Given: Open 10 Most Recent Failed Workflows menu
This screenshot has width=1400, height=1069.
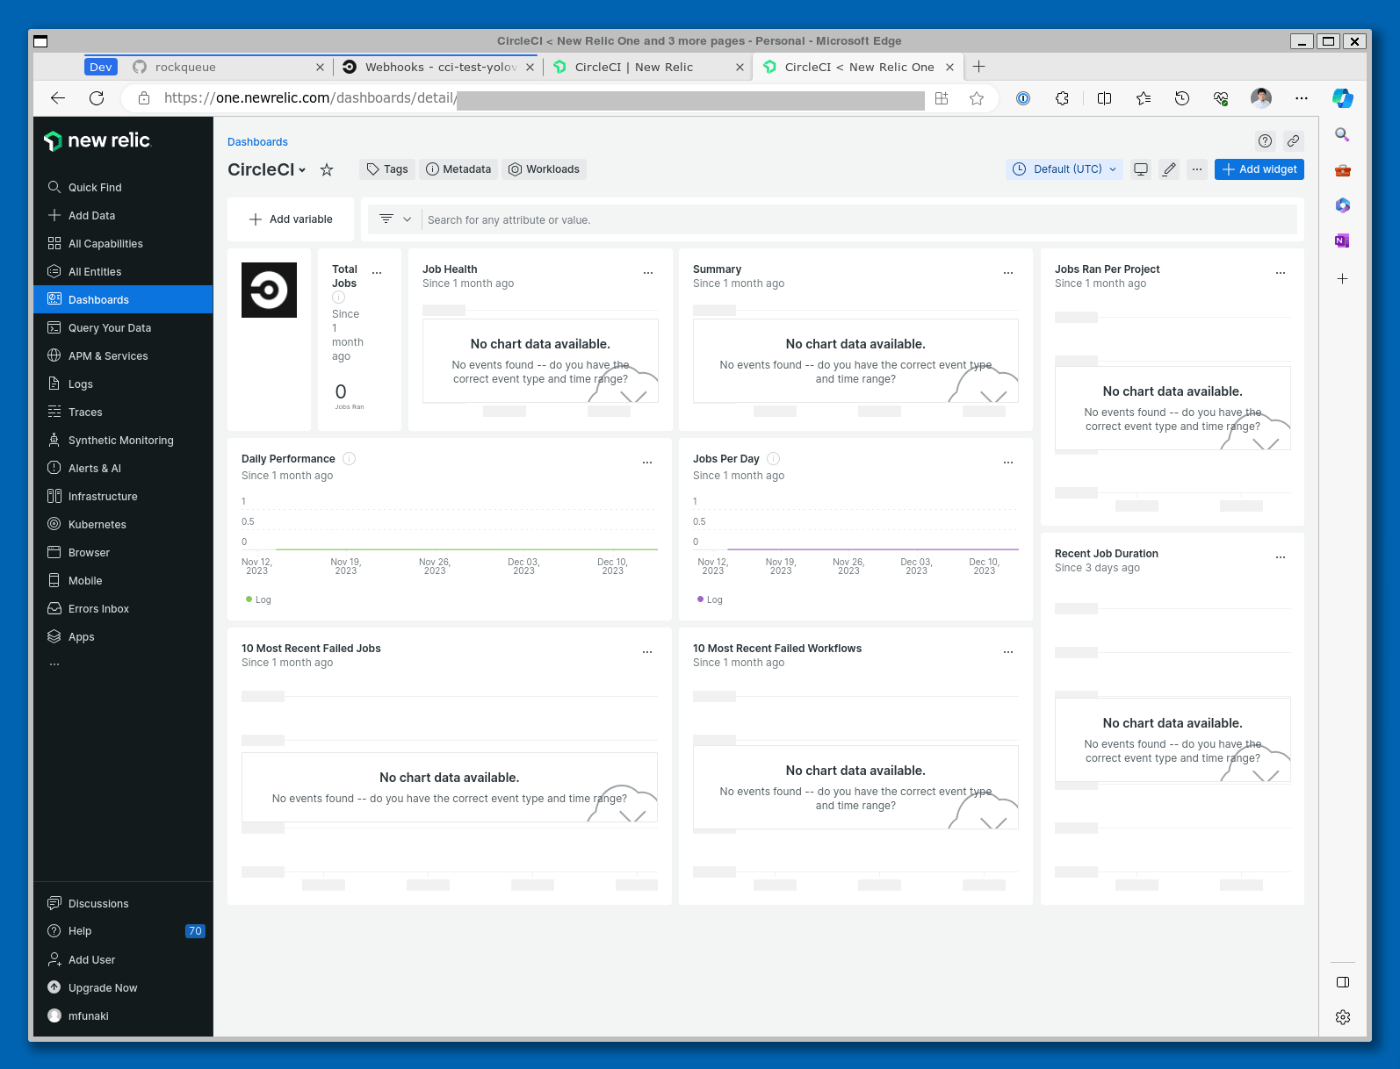Looking at the screenshot, I should tap(1008, 651).
